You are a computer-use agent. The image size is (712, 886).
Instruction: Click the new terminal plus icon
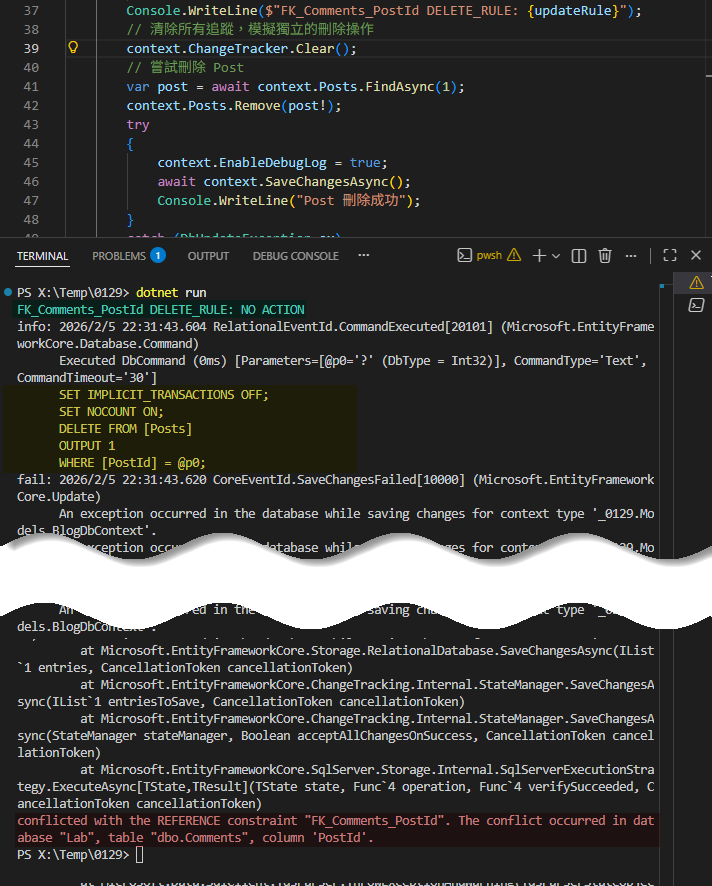point(539,256)
